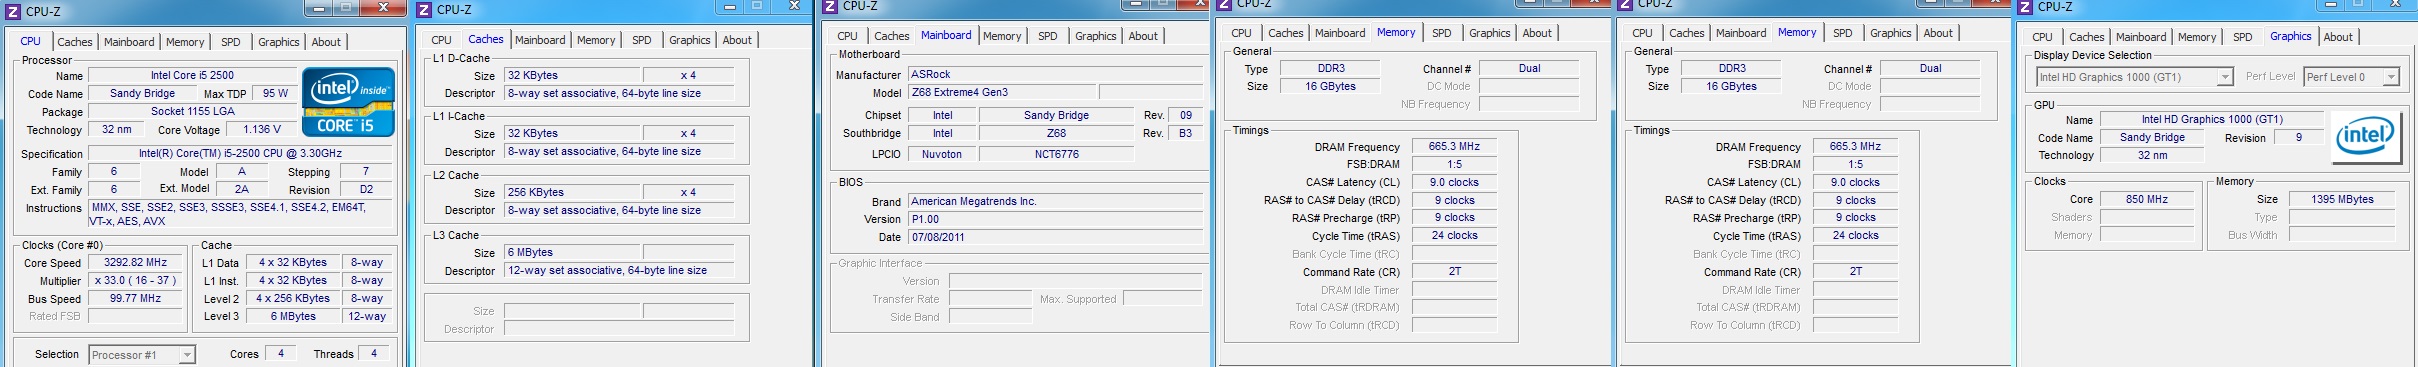This screenshot has height=367, width=2418.
Task: Click the manufacturer value 'ASRock'
Action: (1055, 75)
